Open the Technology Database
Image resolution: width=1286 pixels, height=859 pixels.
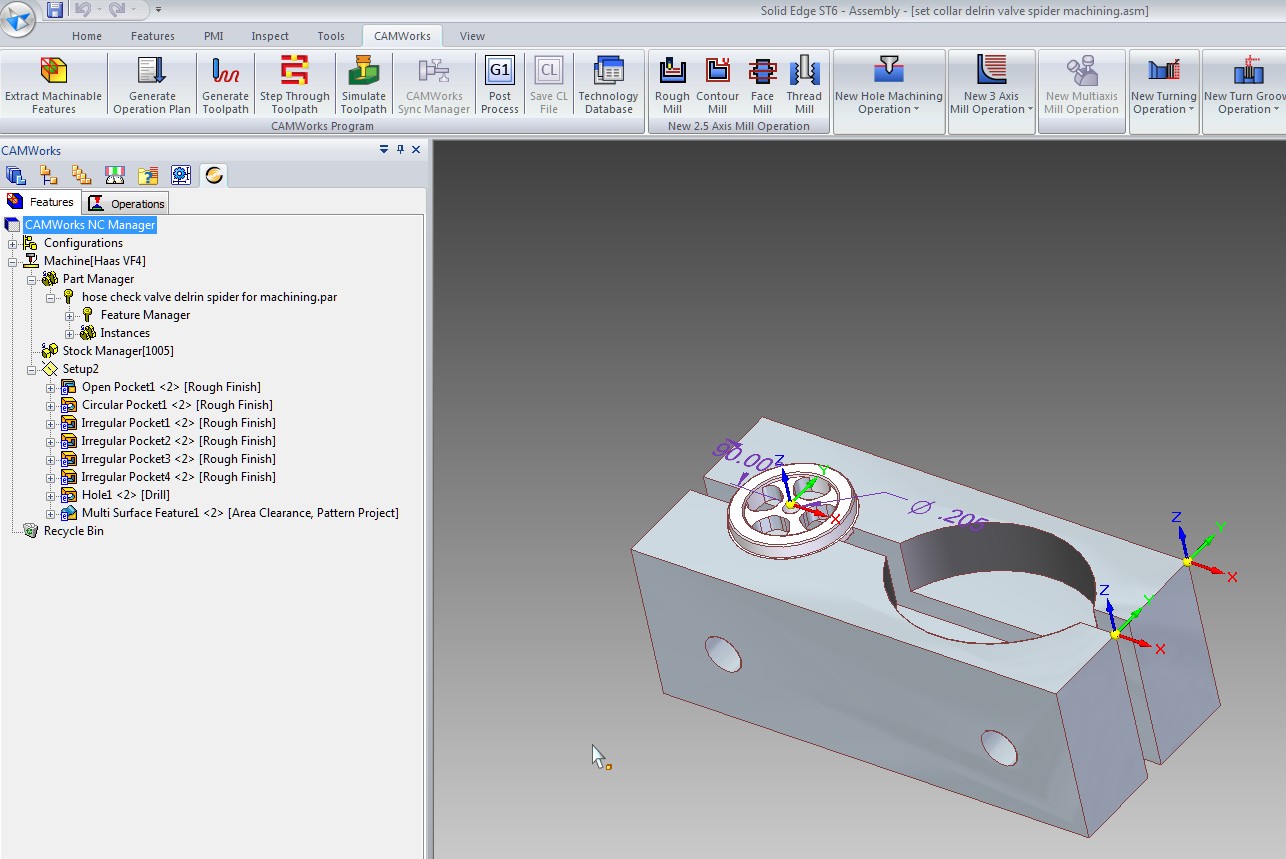(608, 86)
